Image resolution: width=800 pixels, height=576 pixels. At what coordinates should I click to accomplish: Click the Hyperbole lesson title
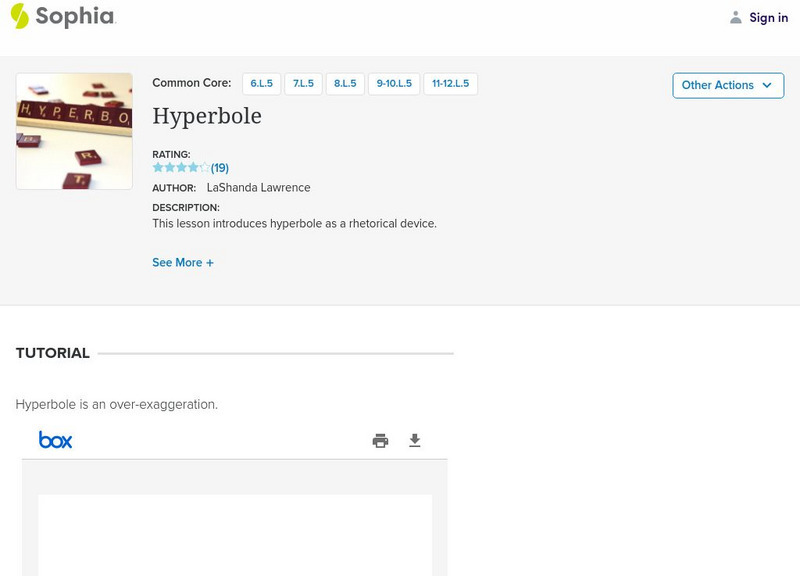click(207, 116)
